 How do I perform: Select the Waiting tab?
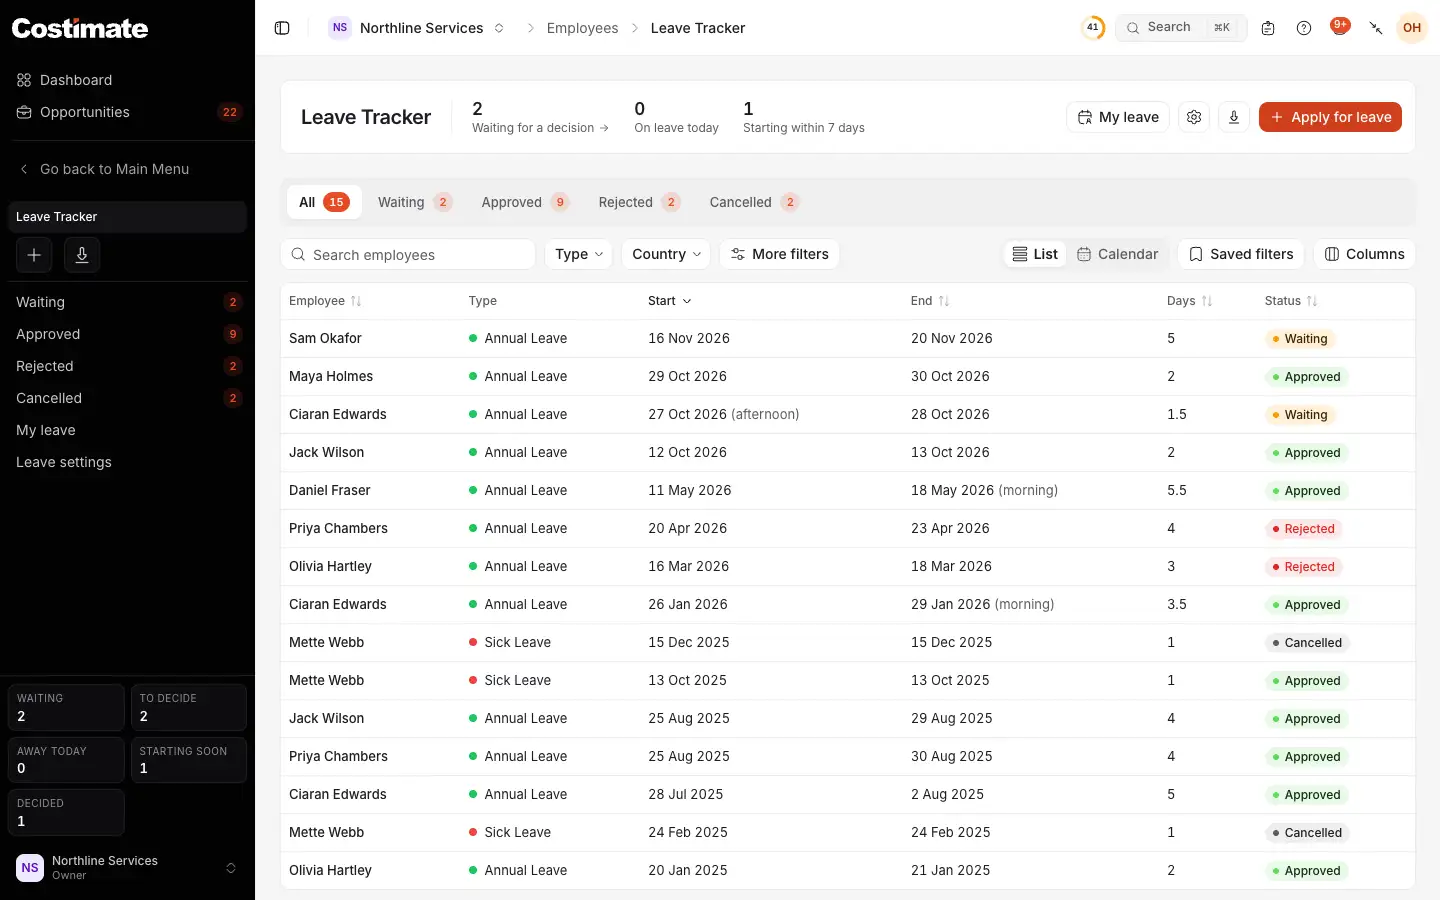click(414, 202)
